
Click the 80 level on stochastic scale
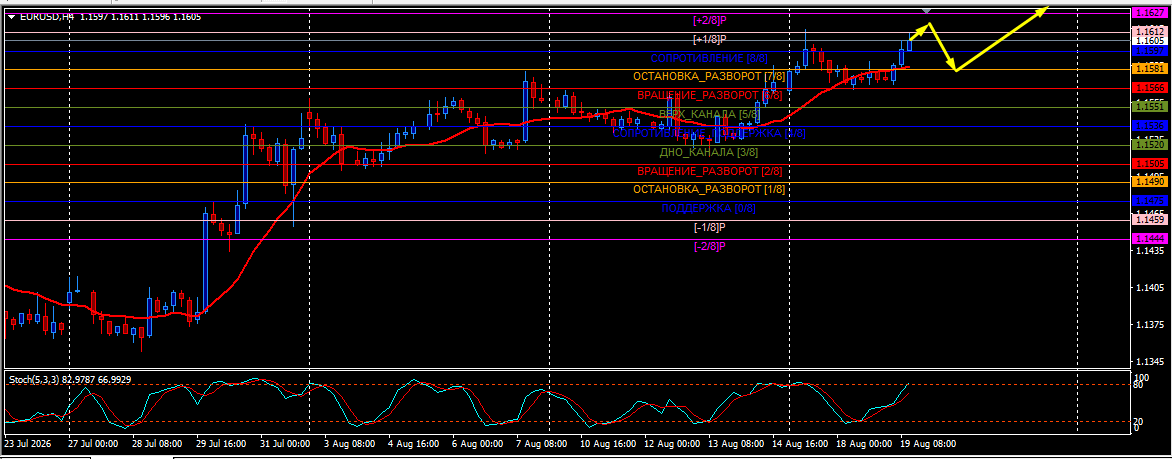[x=1138, y=385]
